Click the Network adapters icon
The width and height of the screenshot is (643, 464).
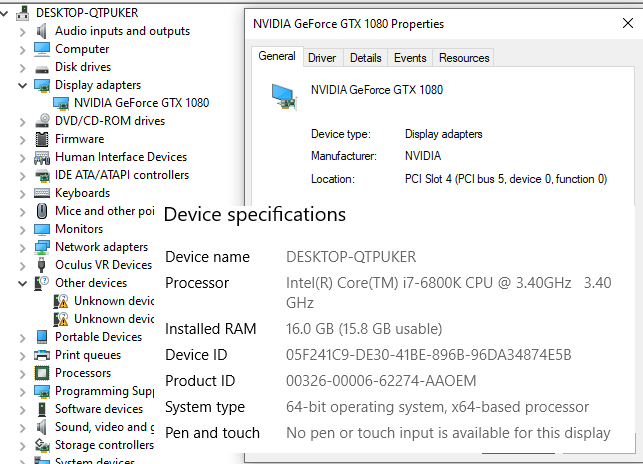tap(41, 247)
